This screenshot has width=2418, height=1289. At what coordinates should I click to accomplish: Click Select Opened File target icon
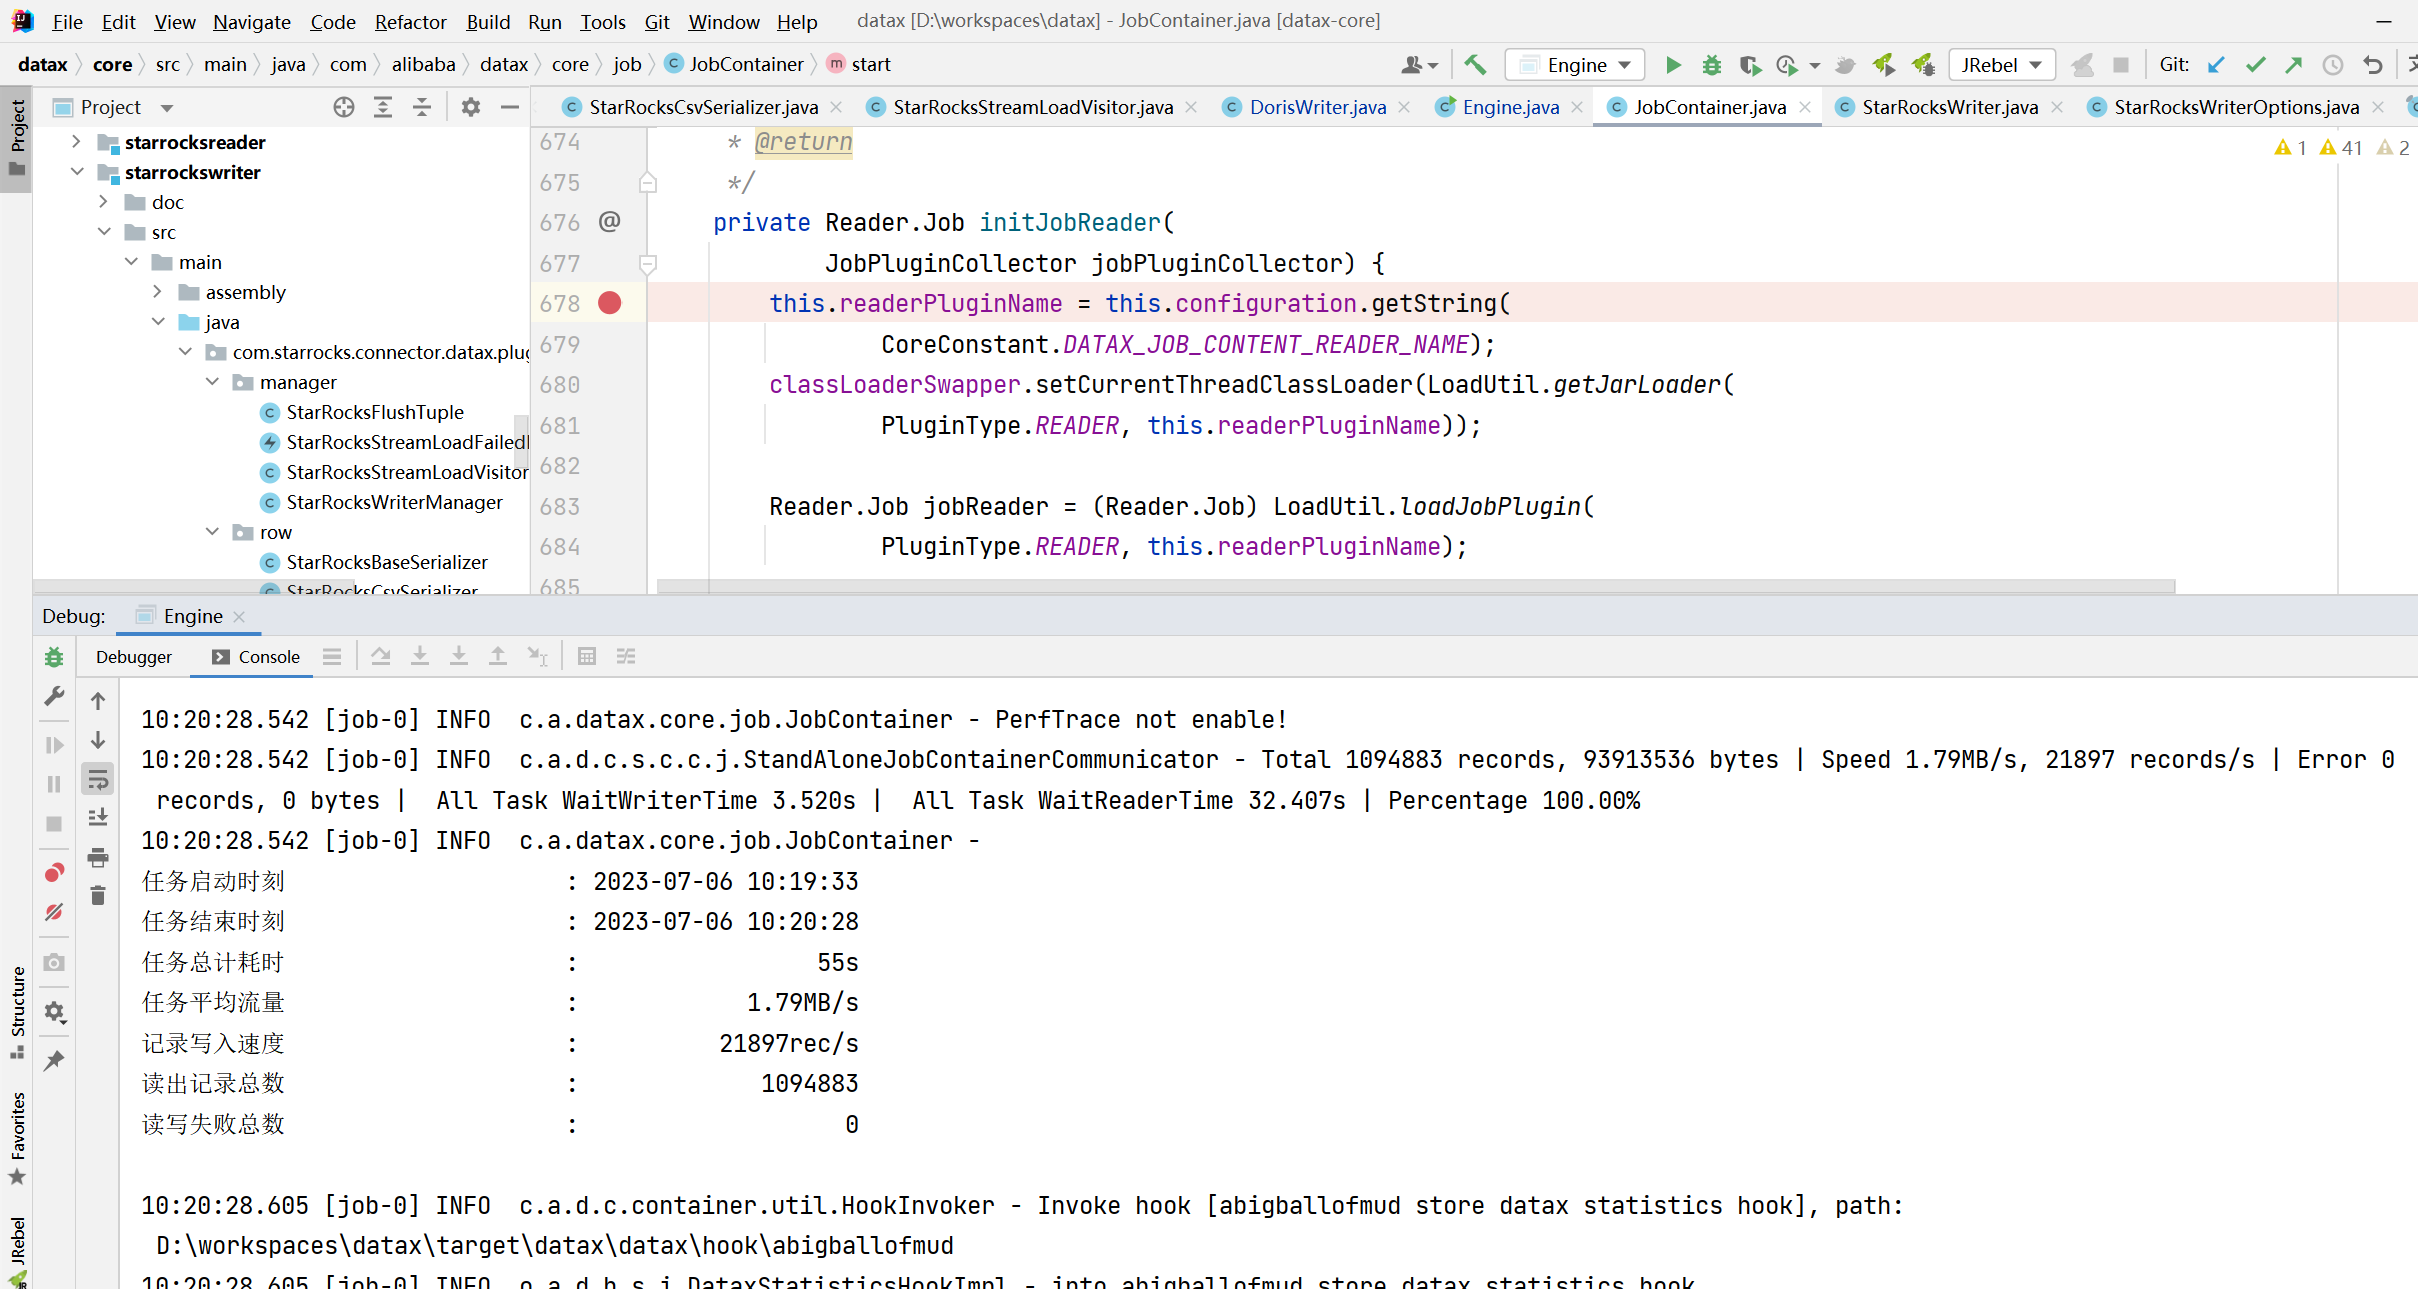pos(344,107)
